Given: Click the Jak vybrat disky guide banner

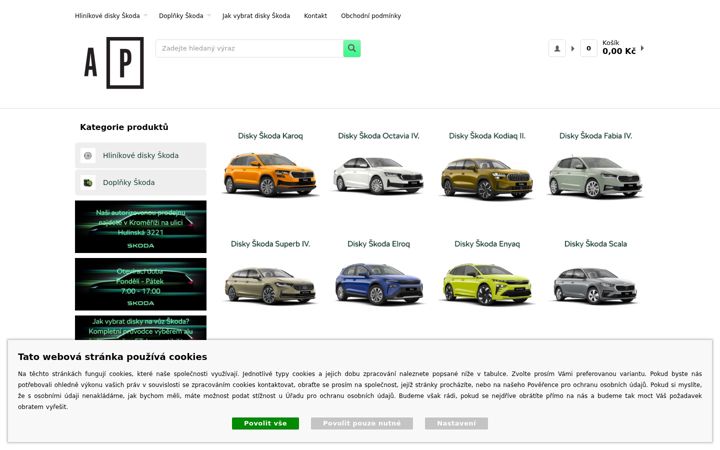Looking at the screenshot, I should [x=141, y=327].
